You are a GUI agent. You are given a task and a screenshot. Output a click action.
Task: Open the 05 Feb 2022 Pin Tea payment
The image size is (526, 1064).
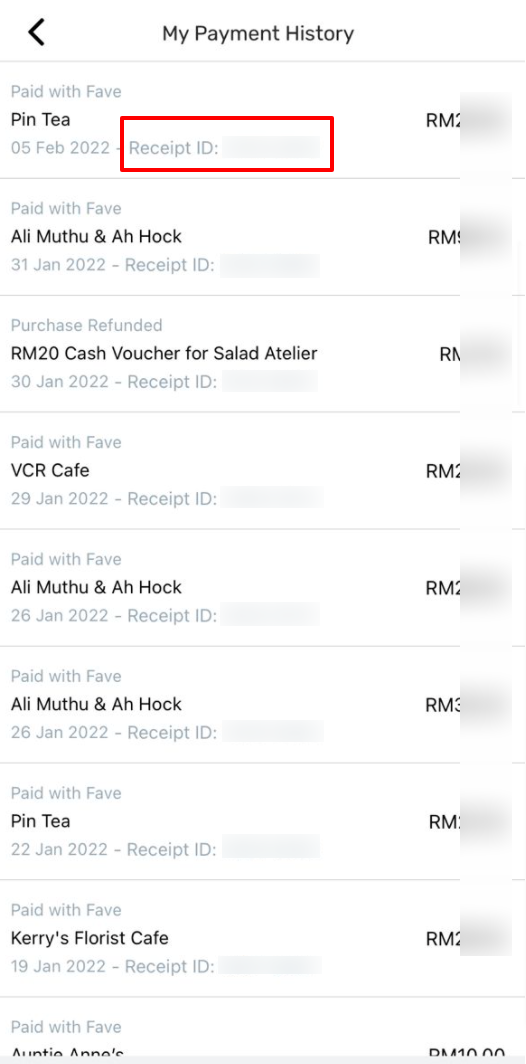coord(263,120)
